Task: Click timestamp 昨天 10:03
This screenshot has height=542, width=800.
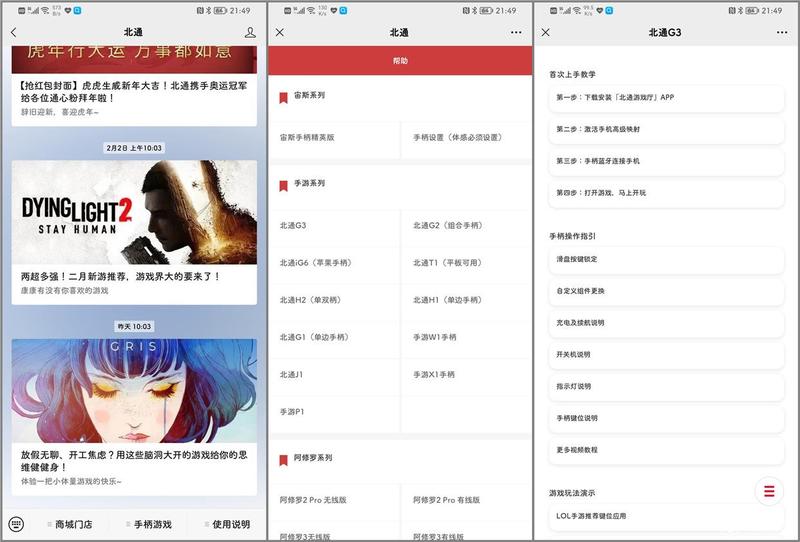Action: [x=134, y=326]
